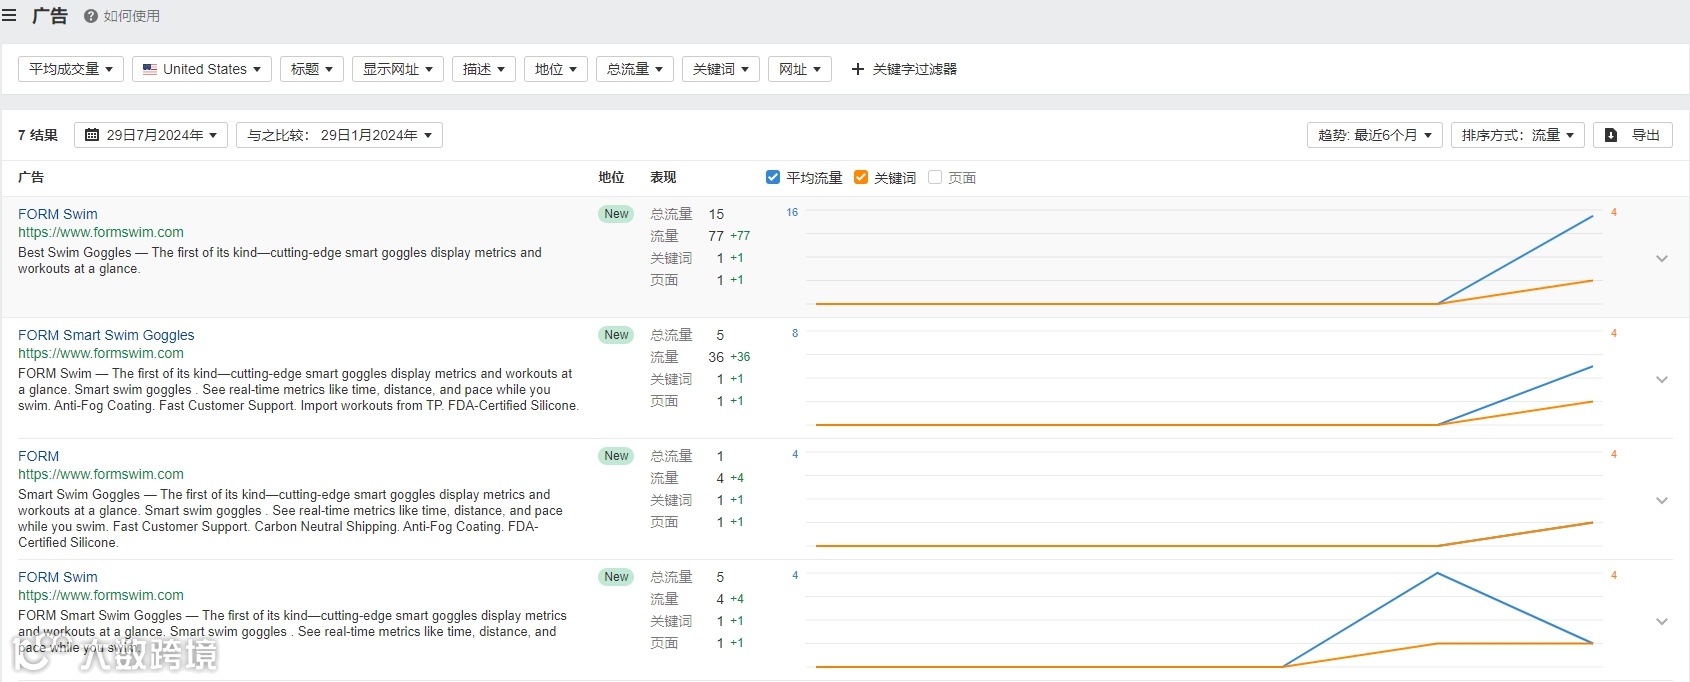Viewport: 1690px width, 682px height.
Task: Click the trend chart for first FORM Swim
Action: pos(1203,257)
